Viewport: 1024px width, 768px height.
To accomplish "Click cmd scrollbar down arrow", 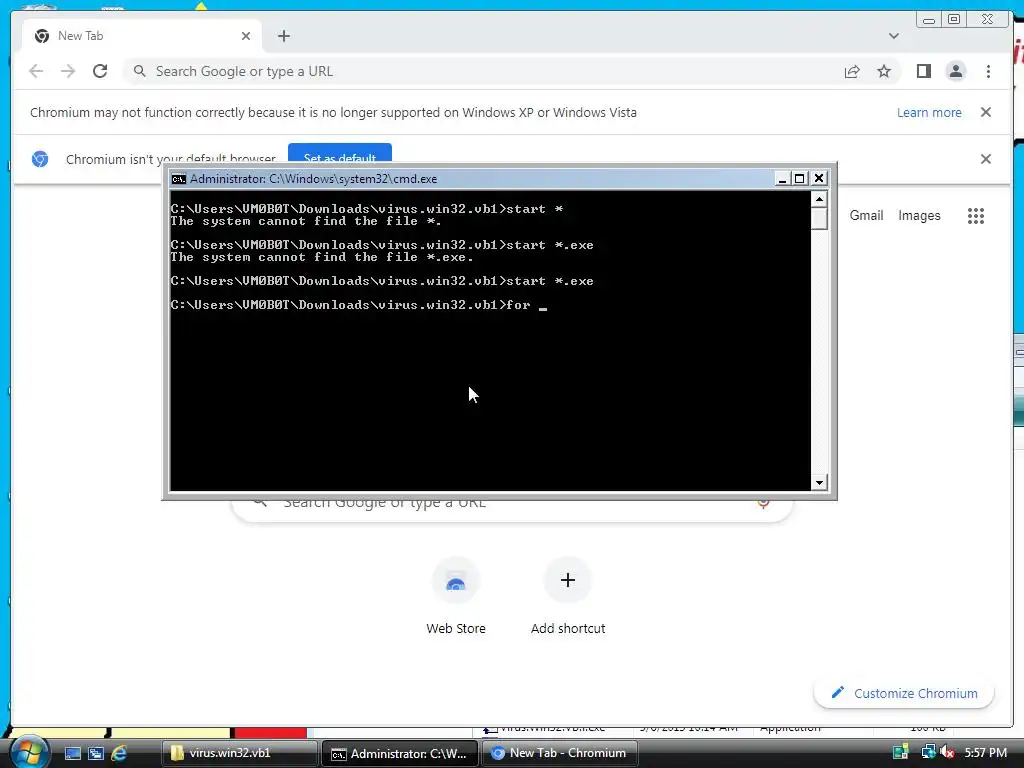I will tap(819, 483).
